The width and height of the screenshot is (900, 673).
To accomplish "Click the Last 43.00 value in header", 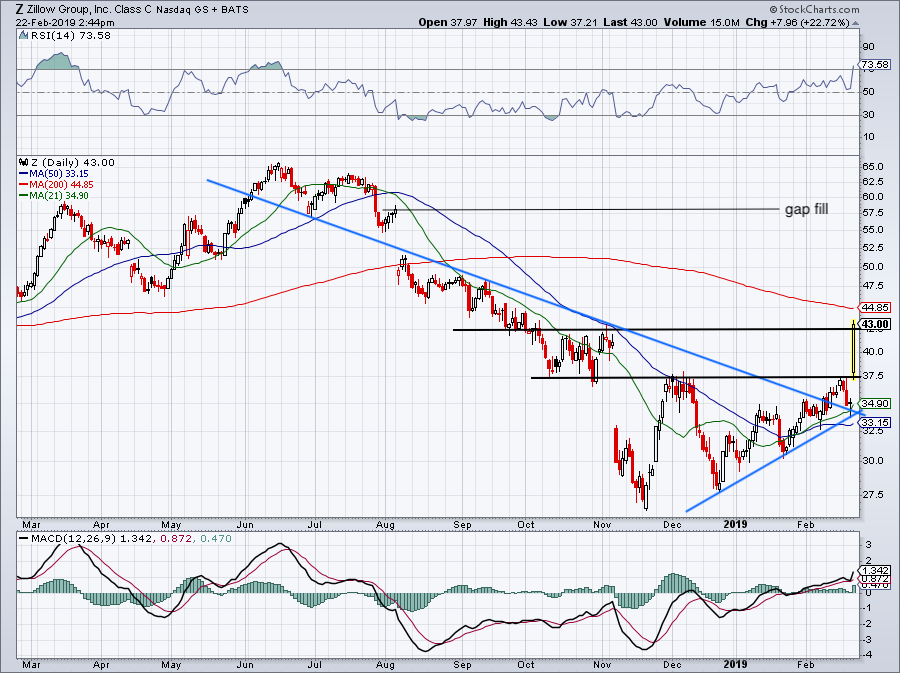I will point(630,22).
